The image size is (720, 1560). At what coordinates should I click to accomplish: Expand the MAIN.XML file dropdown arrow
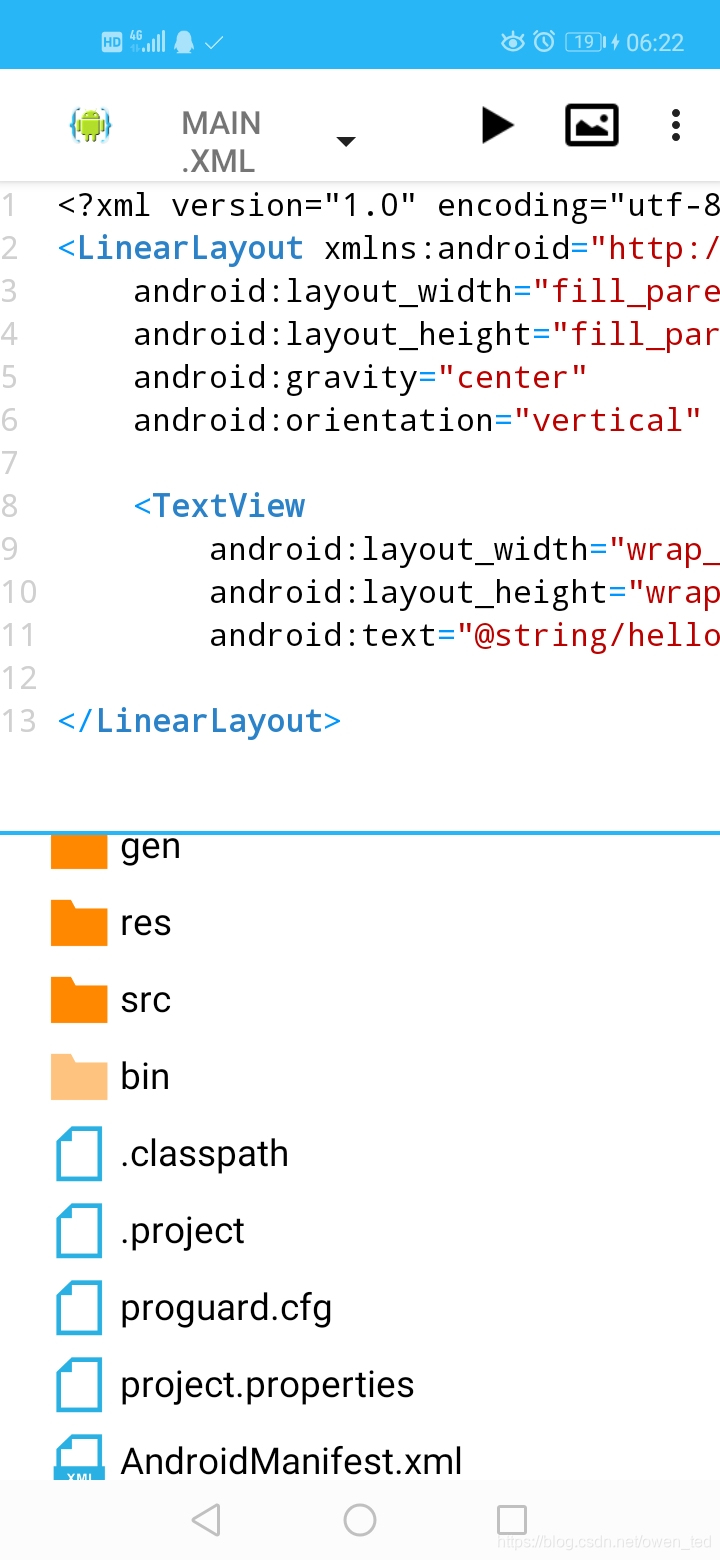346,142
